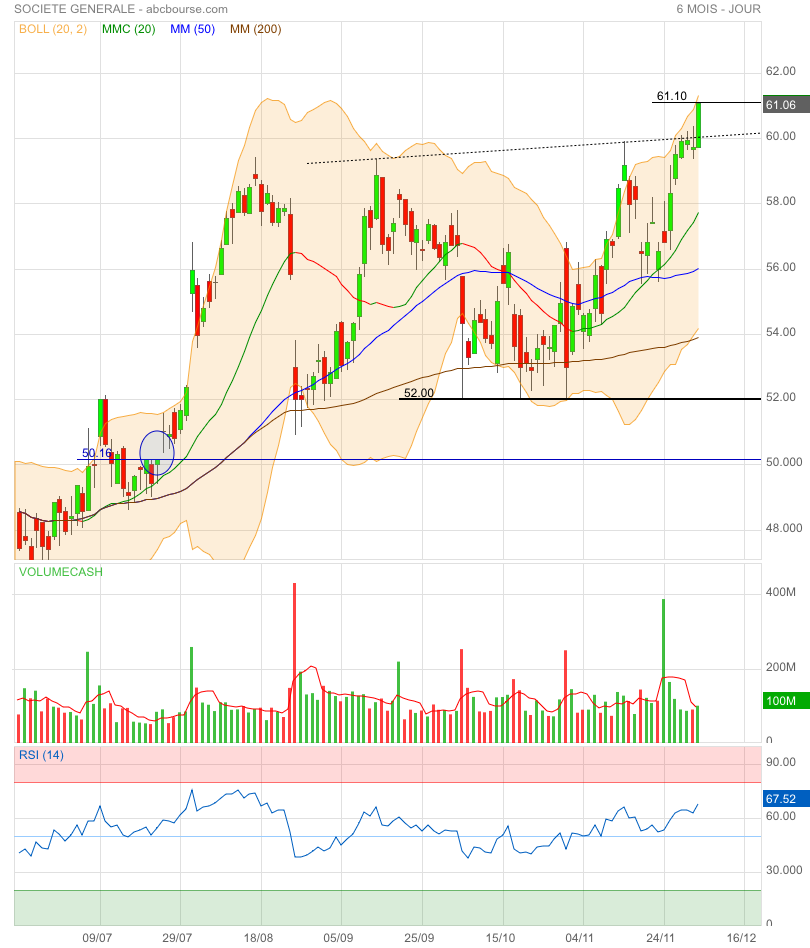Click the 50.000 price axis label
Screen dimensions: 810x948
pyautogui.click(x=783, y=462)
